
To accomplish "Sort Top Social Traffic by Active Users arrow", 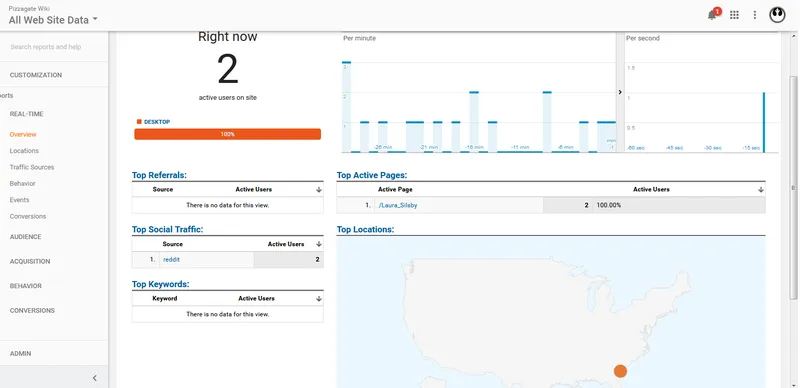I will tap(319, 244).
